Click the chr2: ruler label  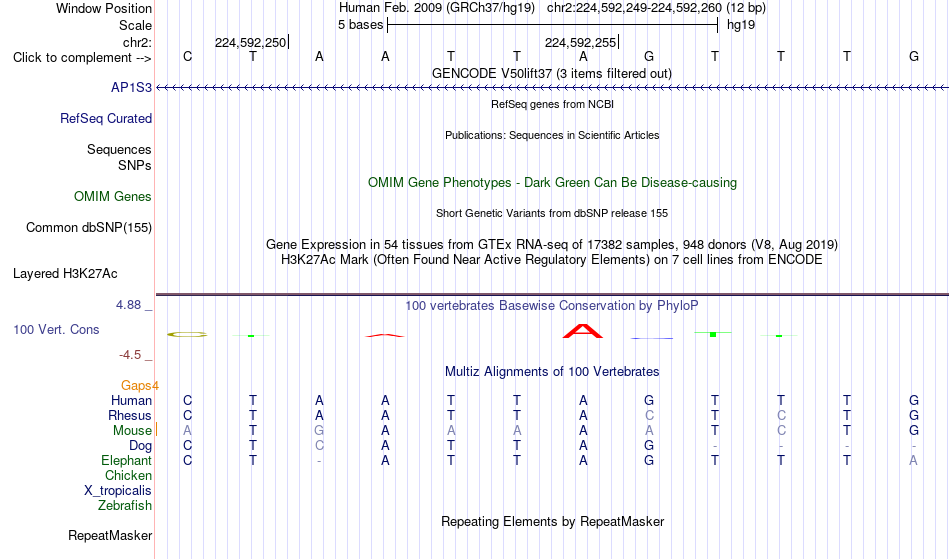point(137,42)
